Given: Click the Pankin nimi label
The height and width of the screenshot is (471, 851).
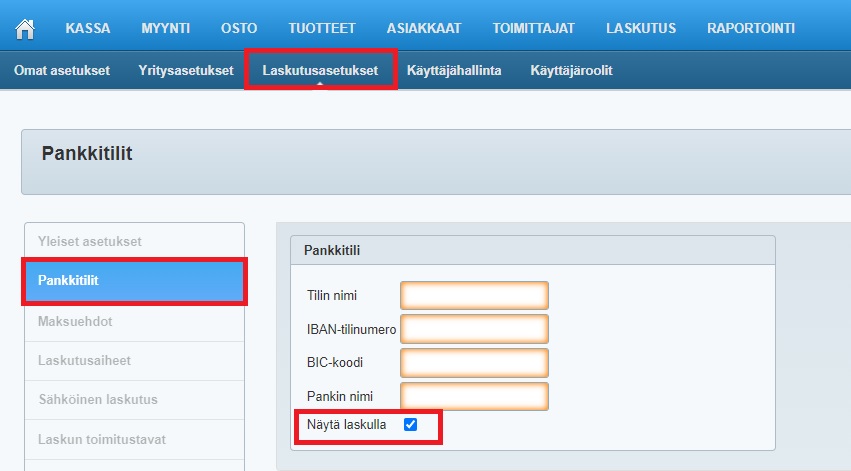Looking at the screenshot, I should click(x=340, y=397).
